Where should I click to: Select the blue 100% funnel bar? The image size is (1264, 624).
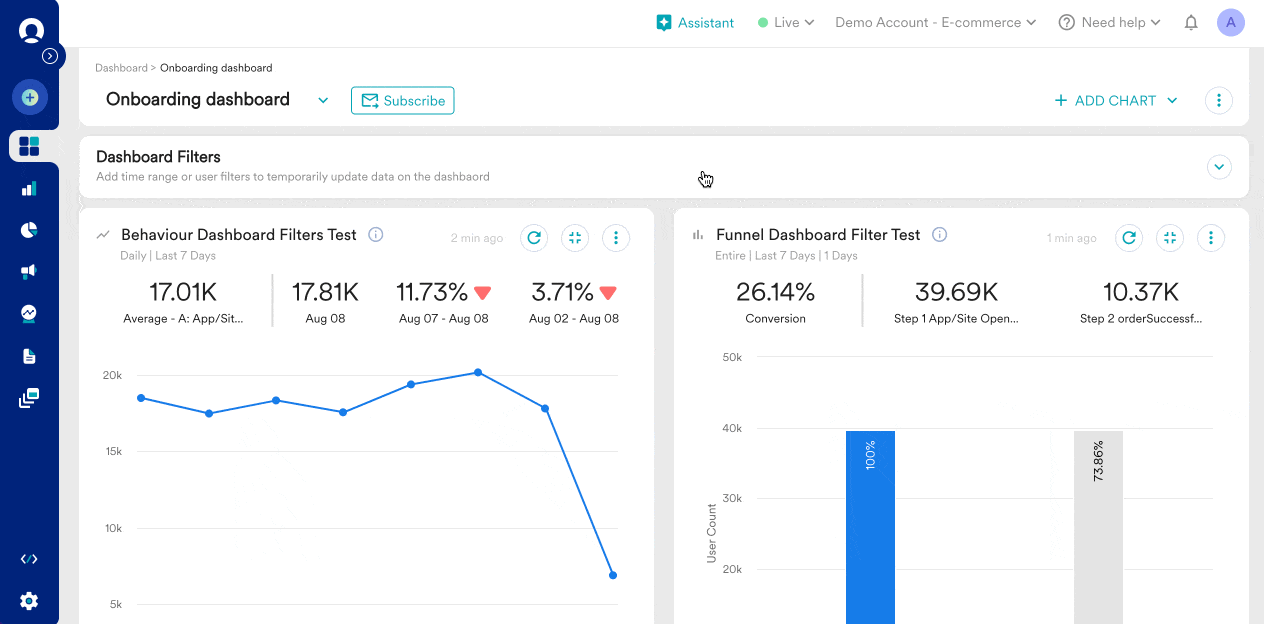tap(870, 520)
